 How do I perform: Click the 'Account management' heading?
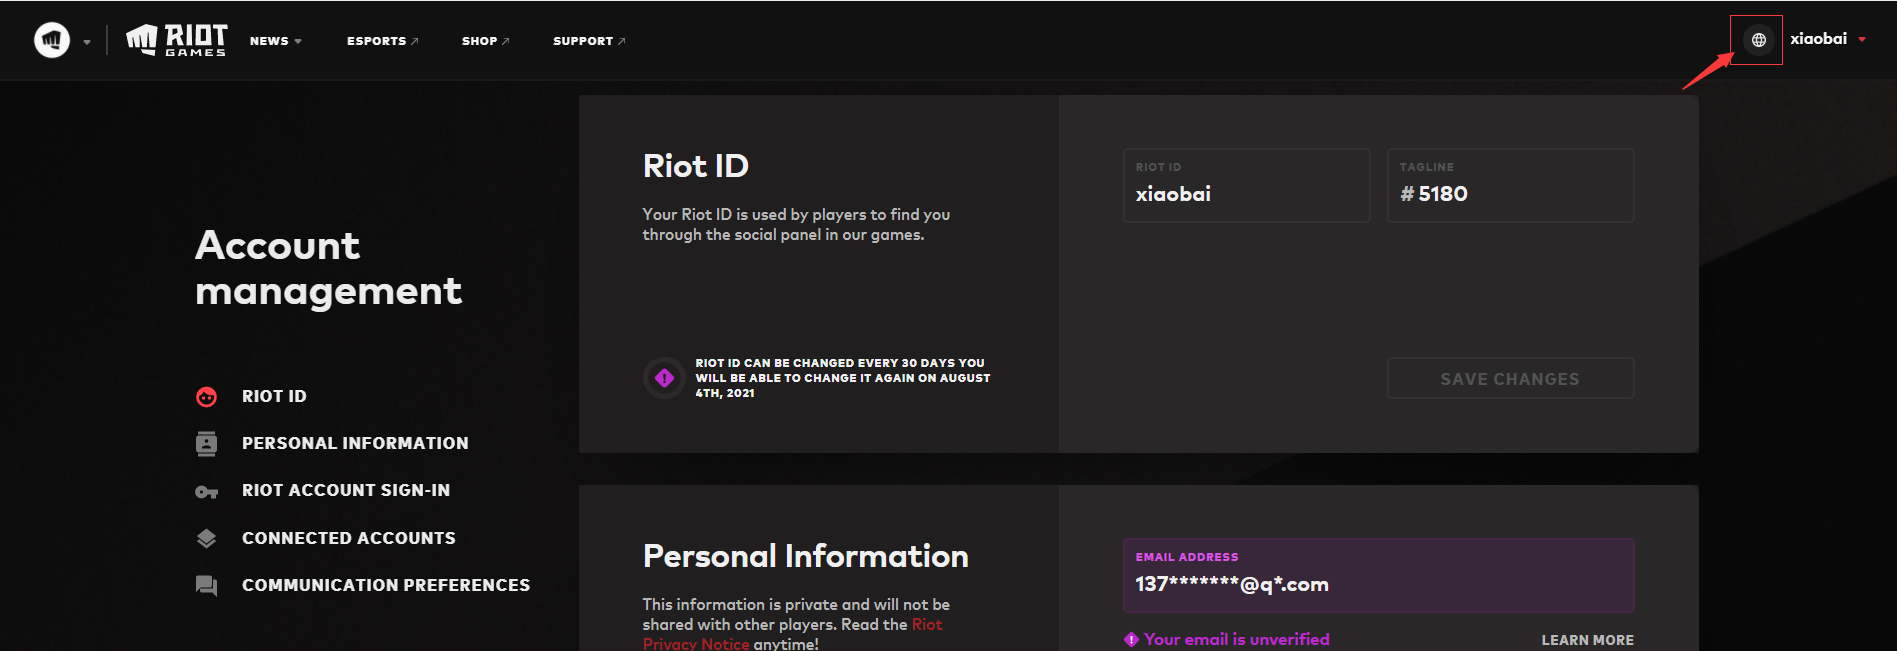328,268
